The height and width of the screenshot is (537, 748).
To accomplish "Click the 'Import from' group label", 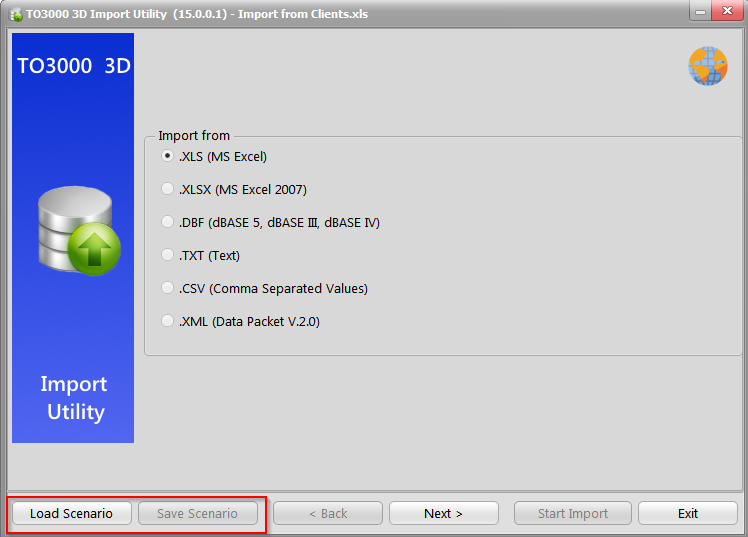I will 194,135.
